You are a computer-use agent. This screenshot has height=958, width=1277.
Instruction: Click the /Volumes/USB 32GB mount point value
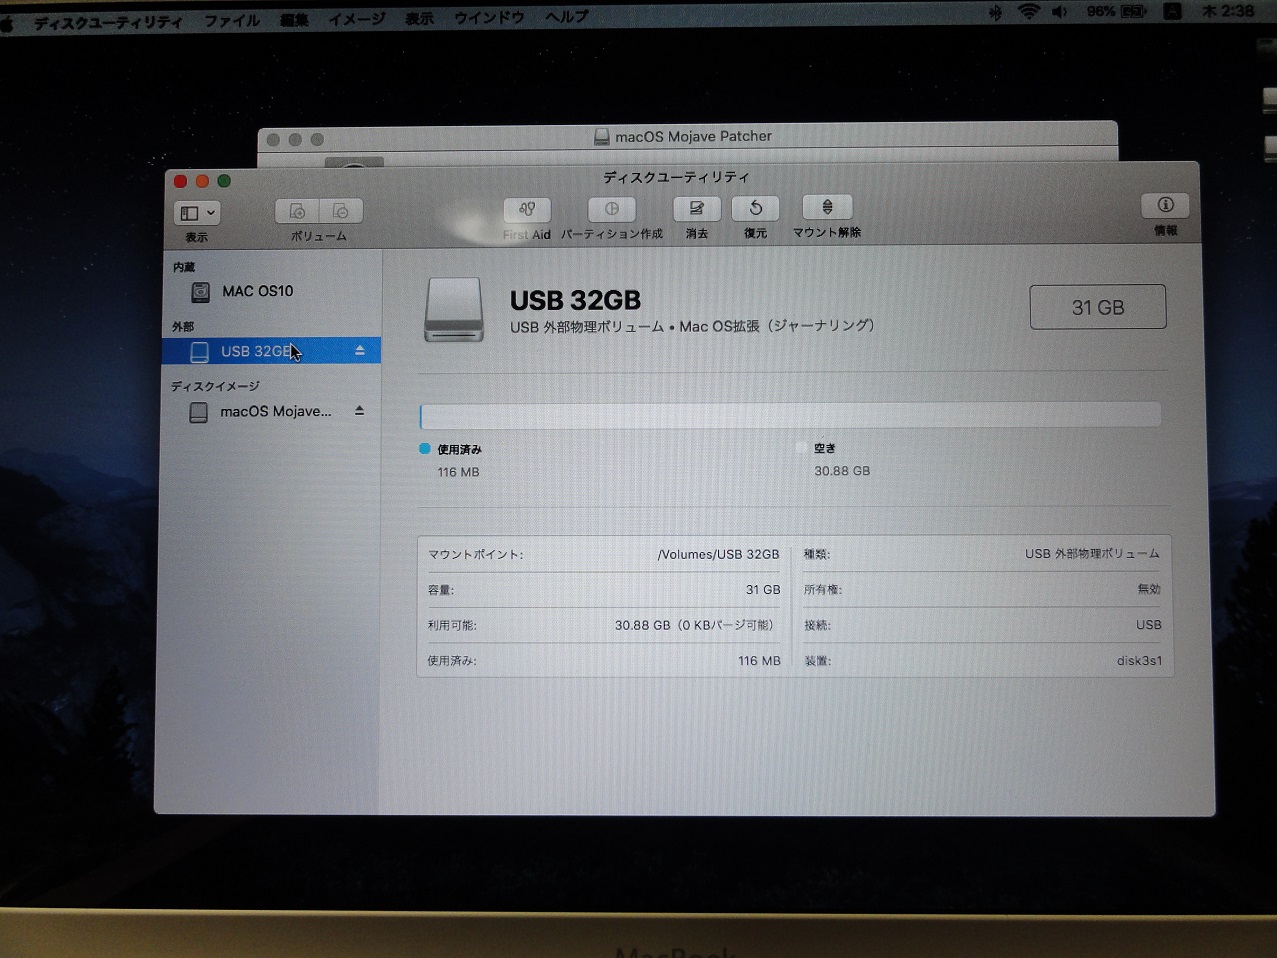(x=718, y=554)
